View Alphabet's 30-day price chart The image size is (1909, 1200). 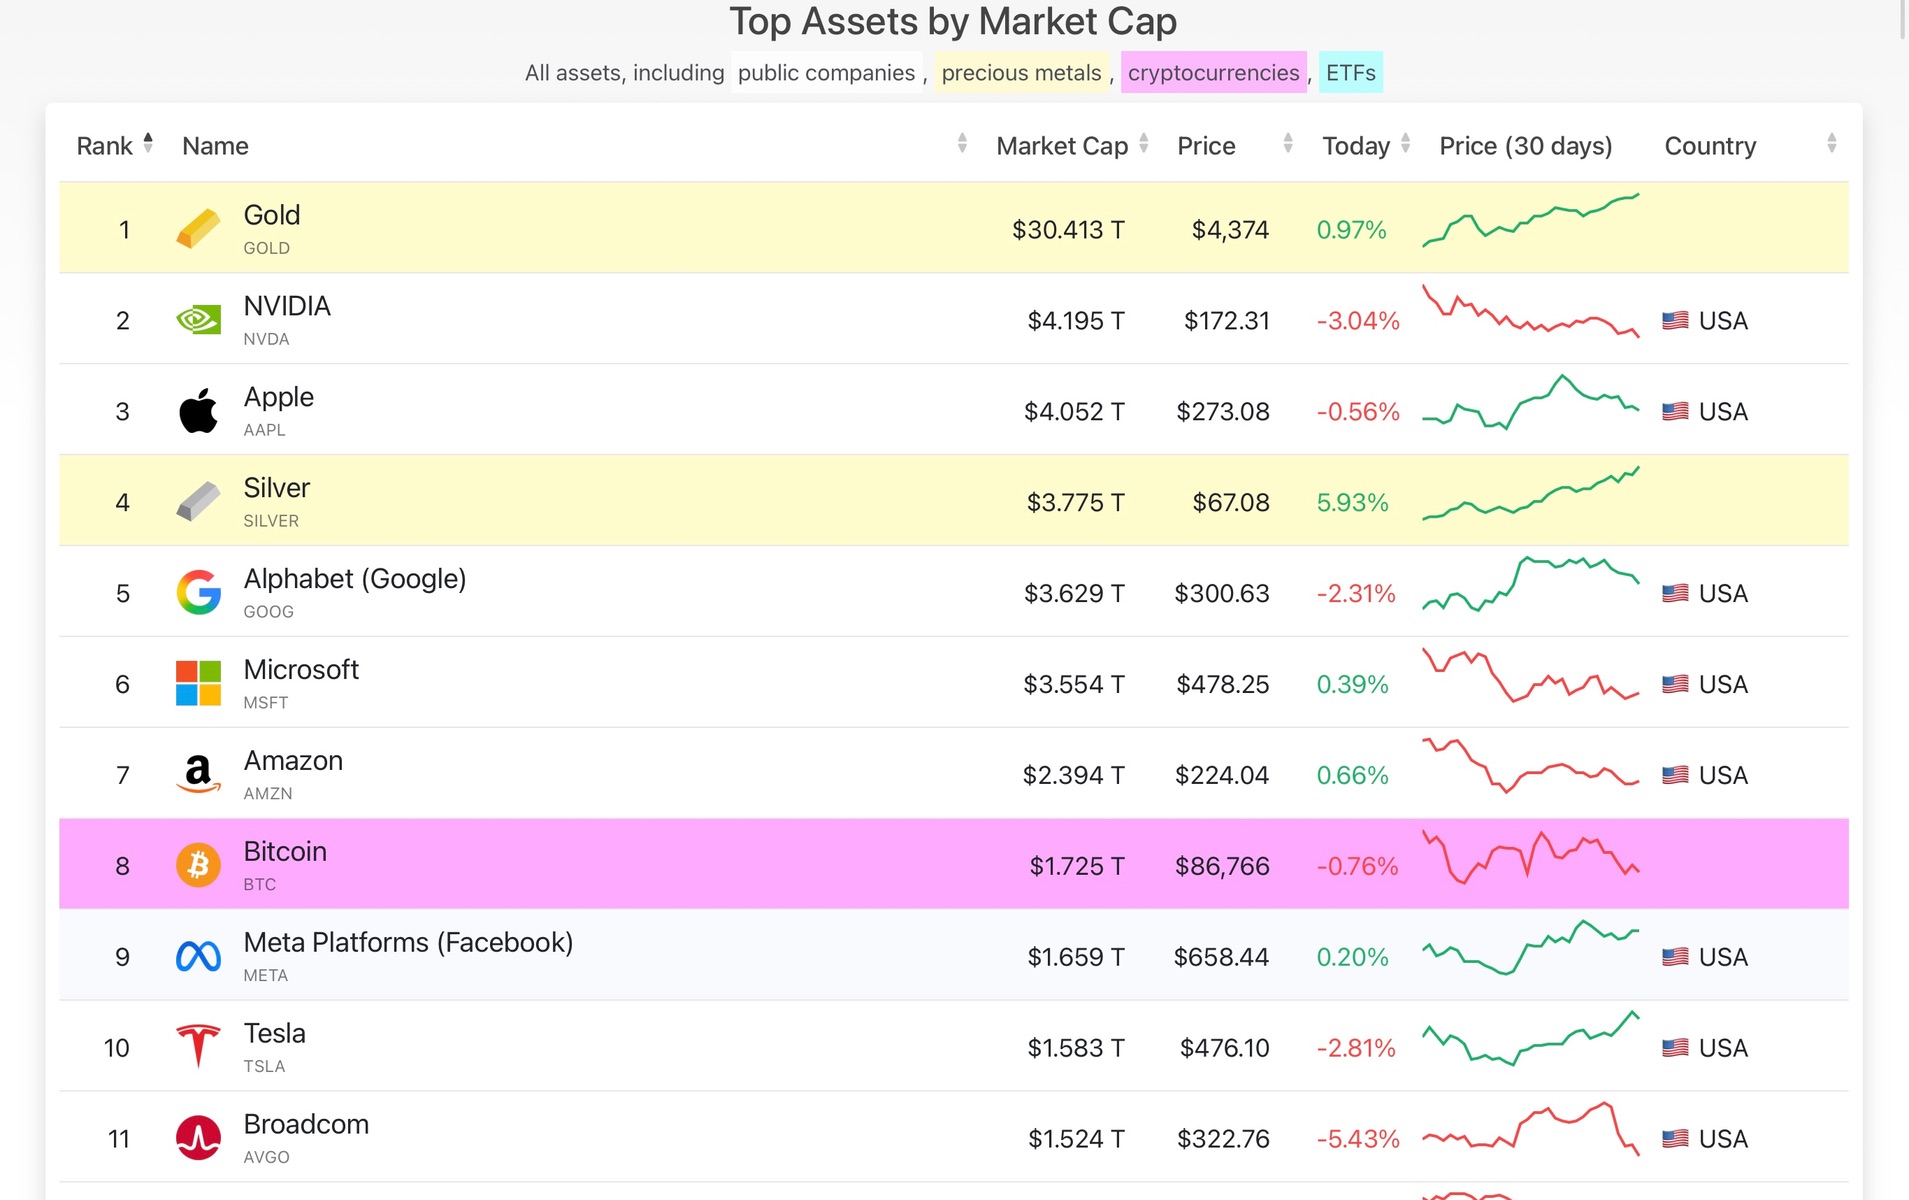click(x=1530, y=585)
